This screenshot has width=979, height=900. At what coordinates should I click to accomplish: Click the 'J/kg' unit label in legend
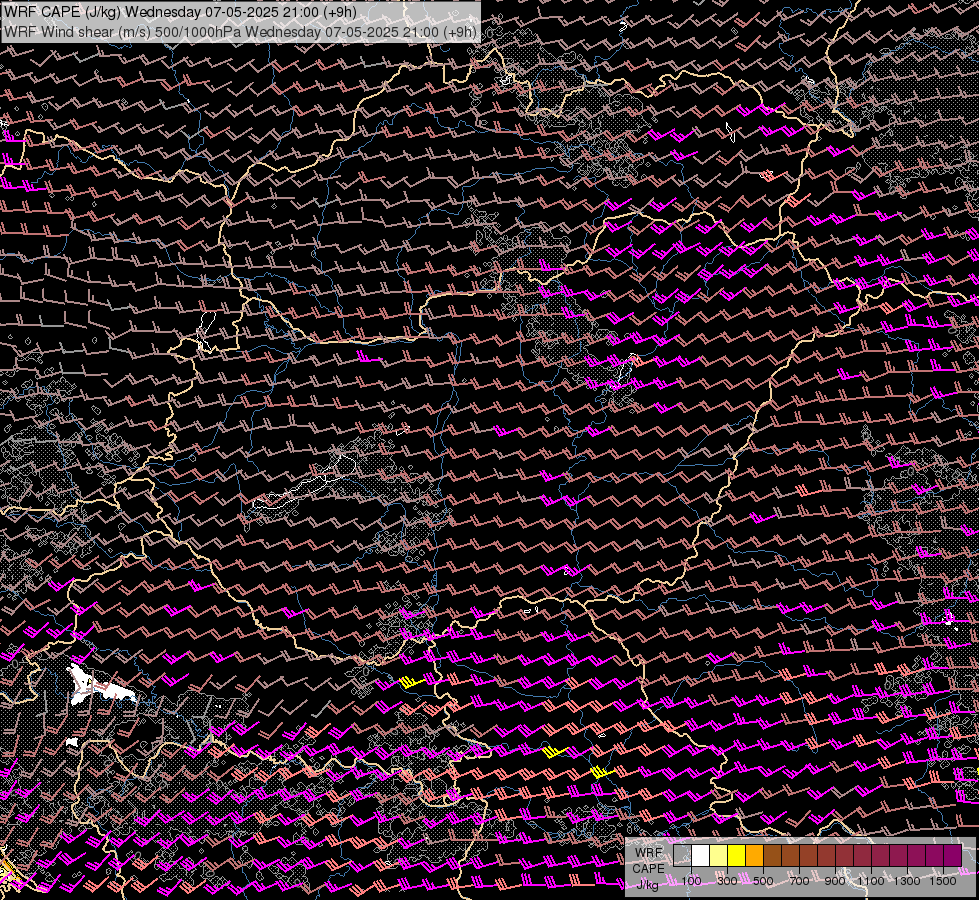point(647,884)
